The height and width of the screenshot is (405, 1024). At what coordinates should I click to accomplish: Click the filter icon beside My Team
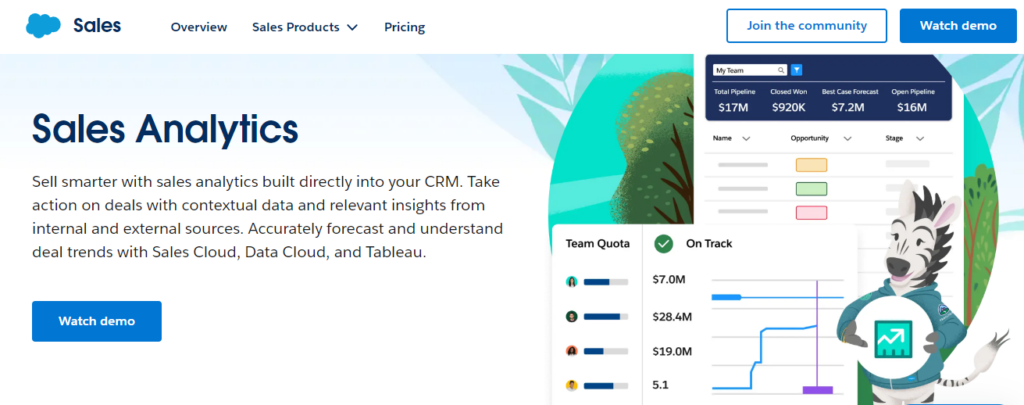796,70
